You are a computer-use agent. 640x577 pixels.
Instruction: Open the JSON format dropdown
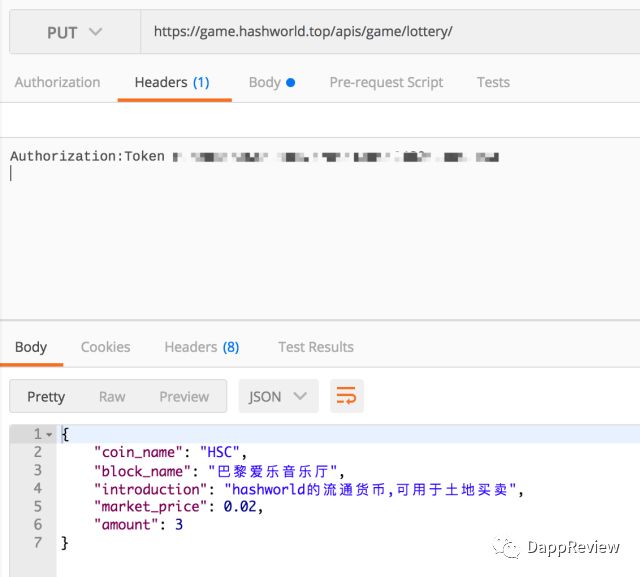[x=278, y=396]
